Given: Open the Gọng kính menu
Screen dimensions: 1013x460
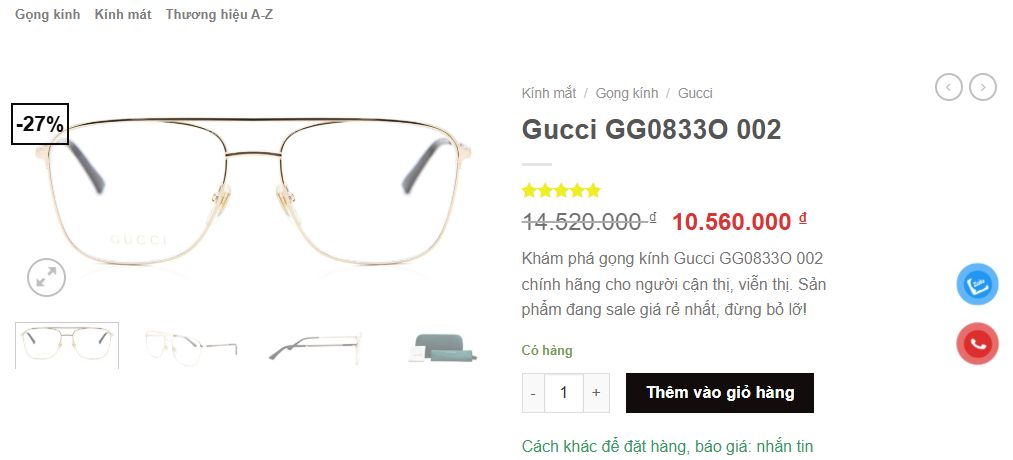Looking at the screenshot, I should [x=48, y=14].
